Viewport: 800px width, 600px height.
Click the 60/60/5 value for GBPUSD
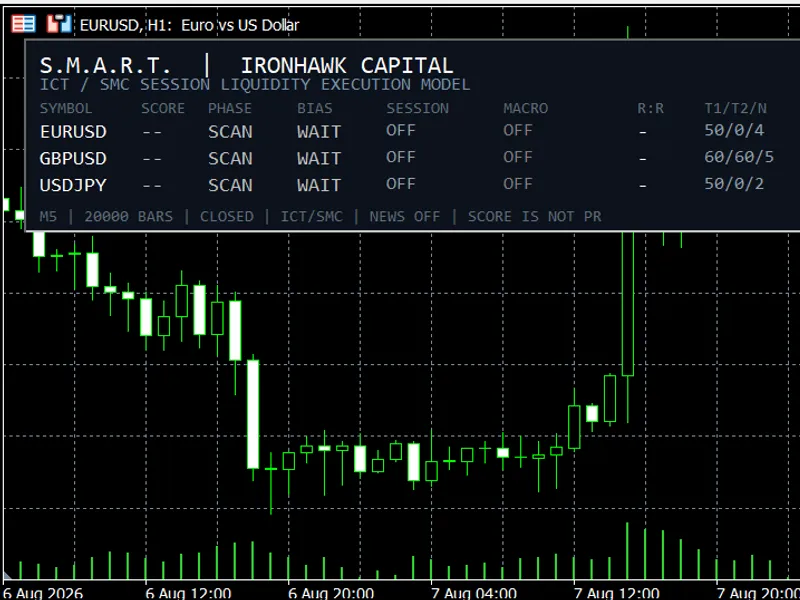pyautogui.click(x=739, y=157)
